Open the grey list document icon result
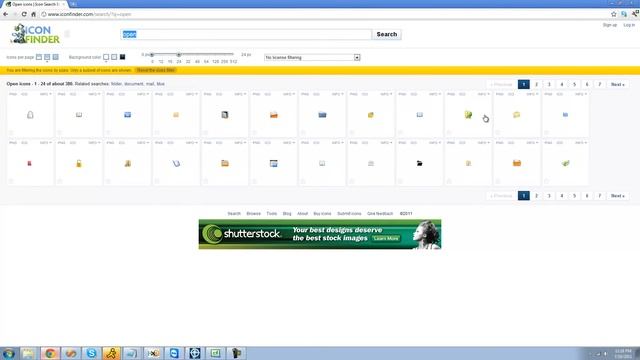The width and height of the screenshot is (640, 360). tap(371, 163)
